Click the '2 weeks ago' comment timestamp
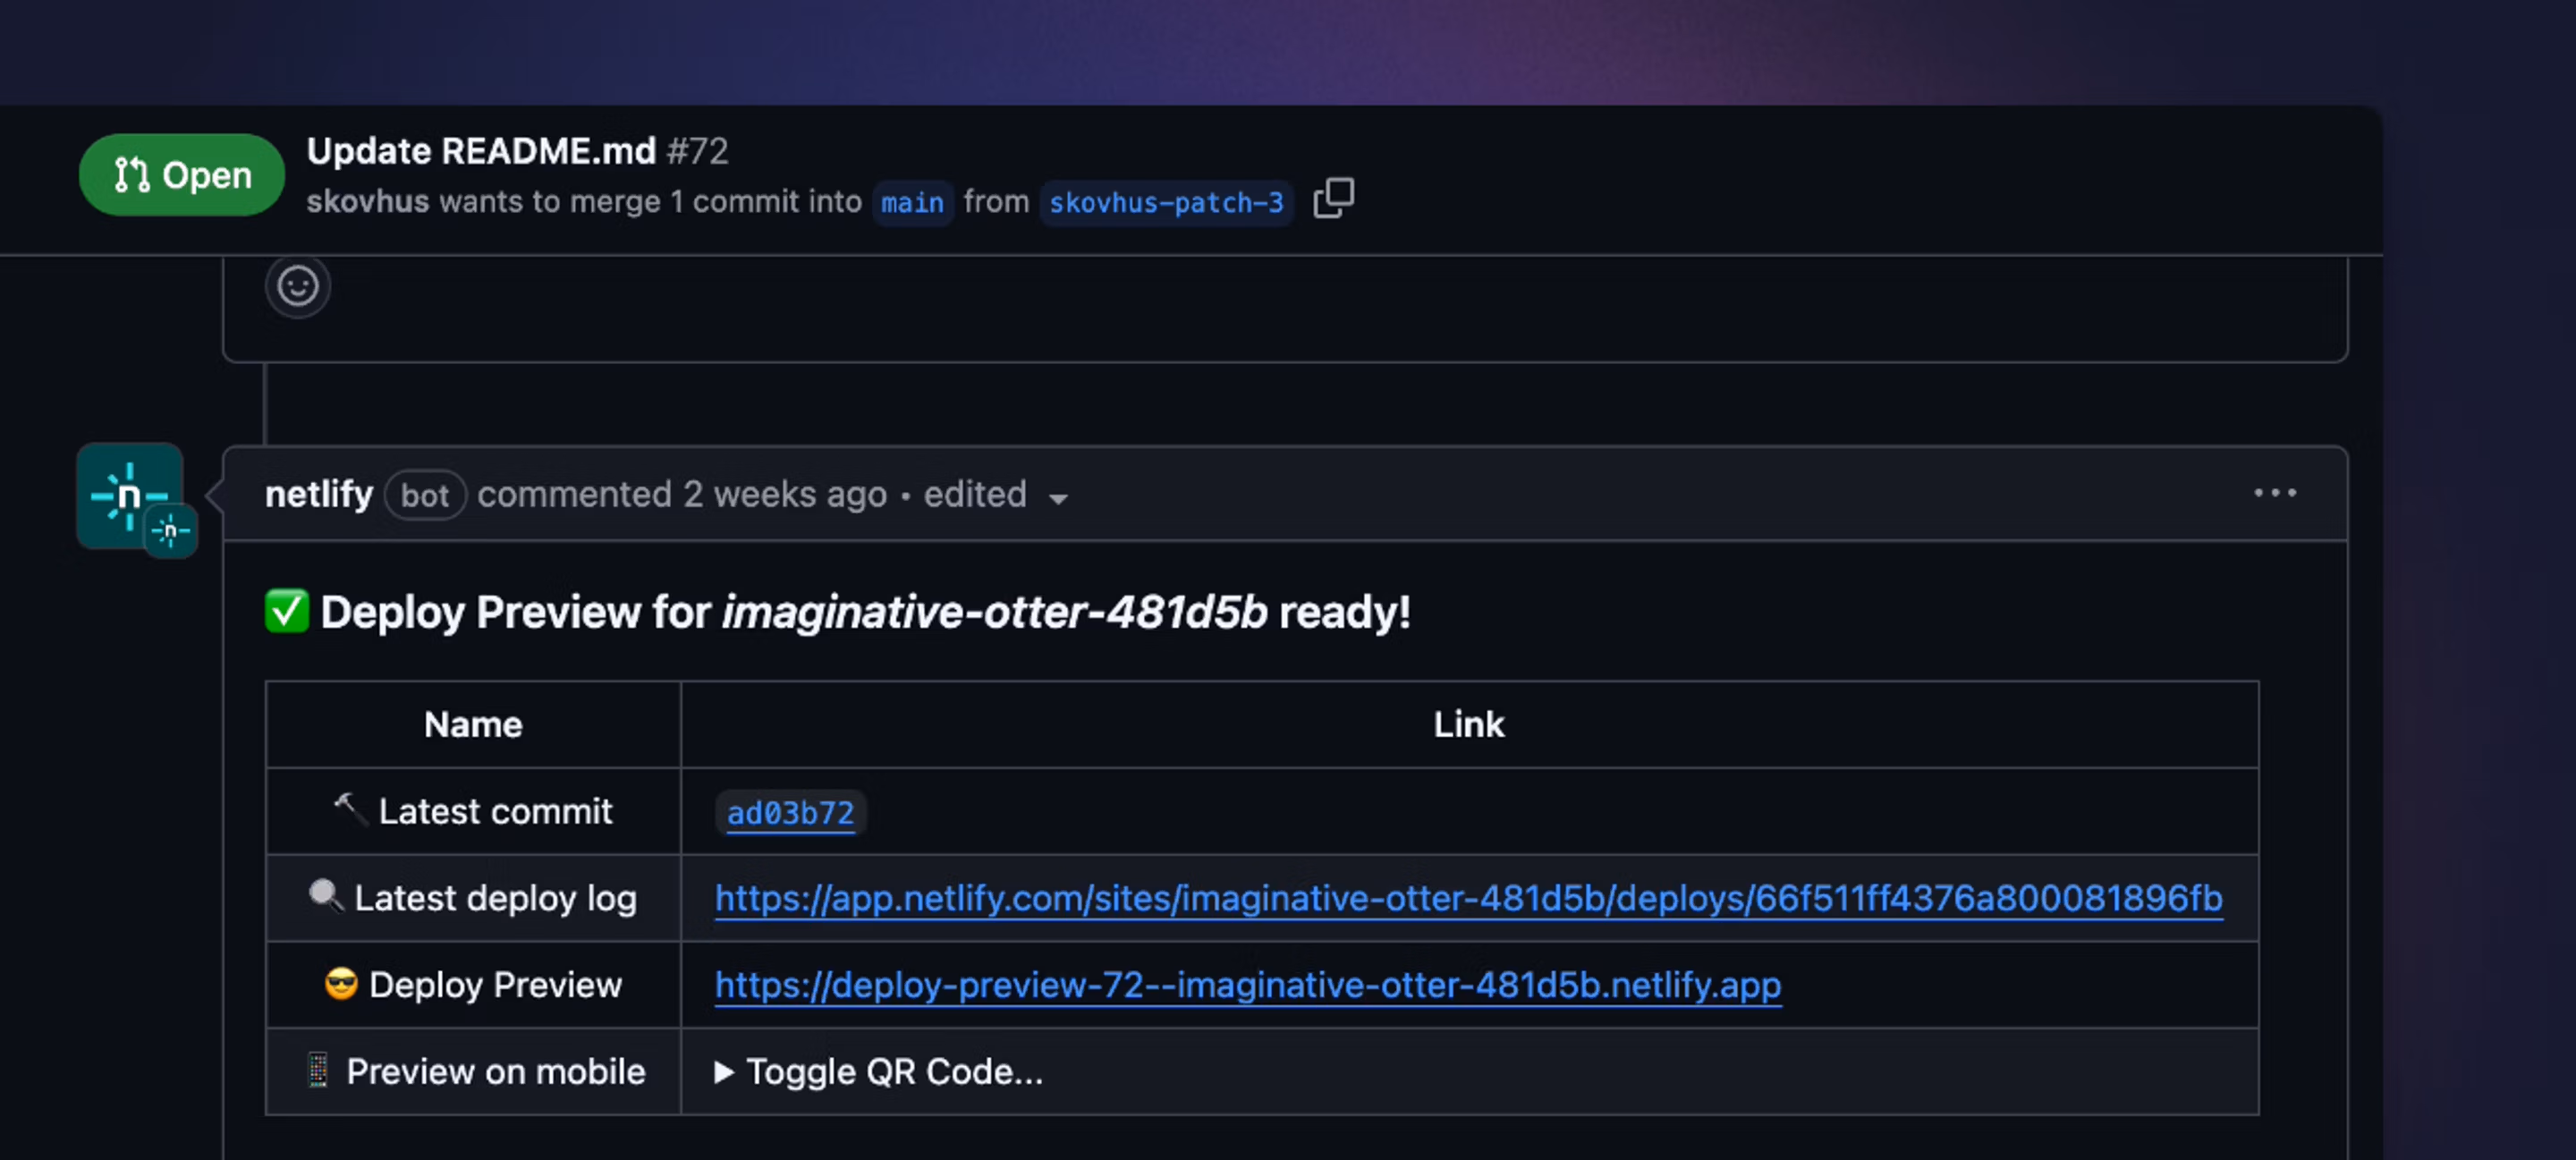Image resolution: width=2576 pixels, height=1160 pixels. 785,494
